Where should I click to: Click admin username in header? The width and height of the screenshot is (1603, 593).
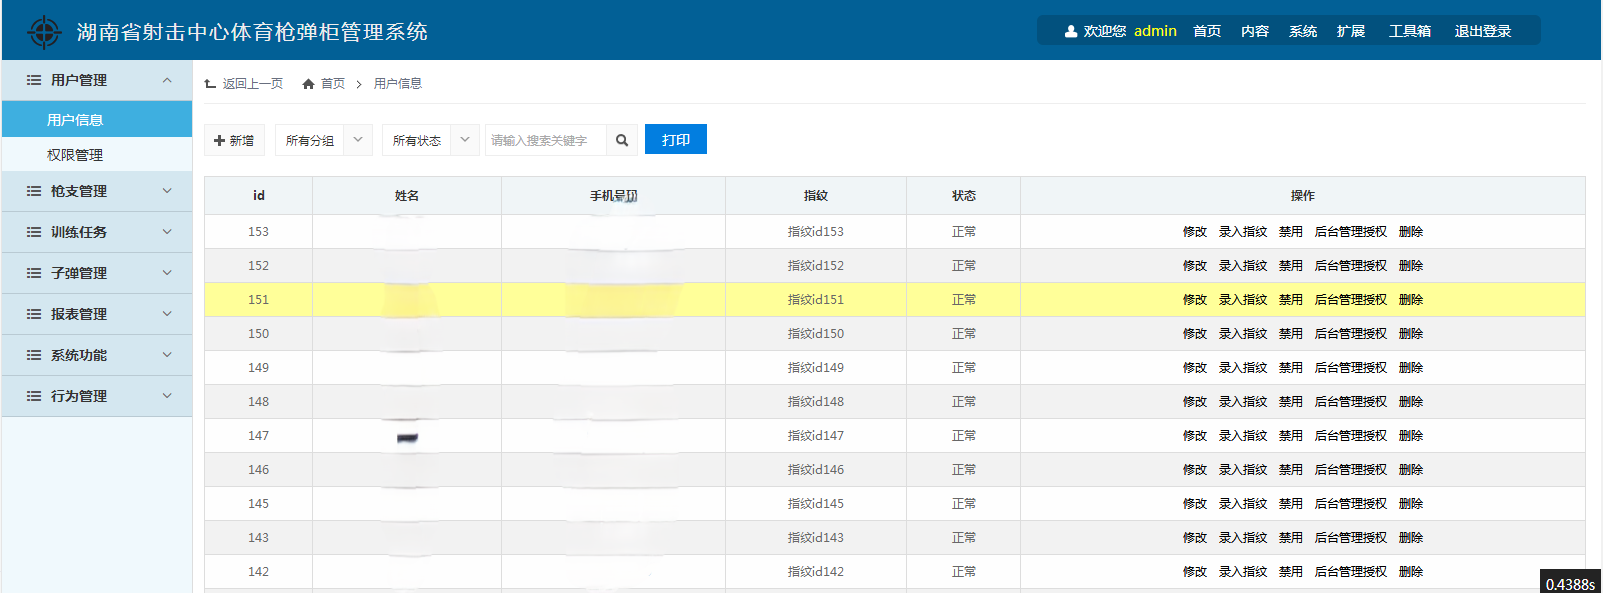click(1155, 31)
